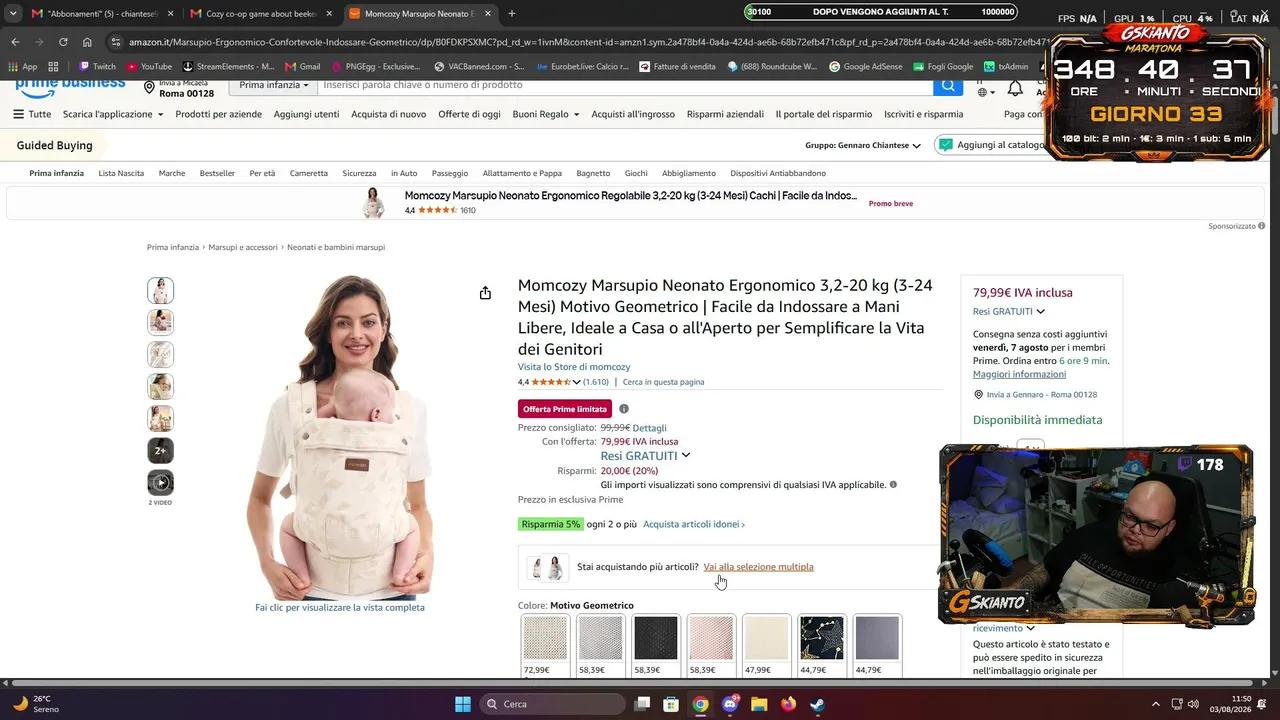
Task: Go to the browser home page
Action: coord(87,42)
